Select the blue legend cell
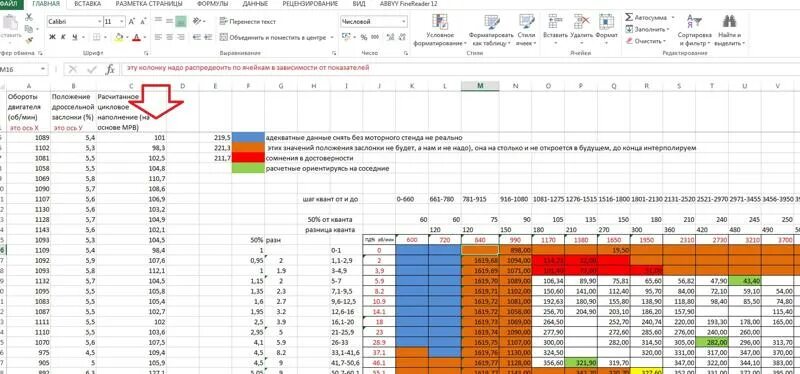Image resolution: width=800 pixels, height=374 pixels. tap(248, 138)
